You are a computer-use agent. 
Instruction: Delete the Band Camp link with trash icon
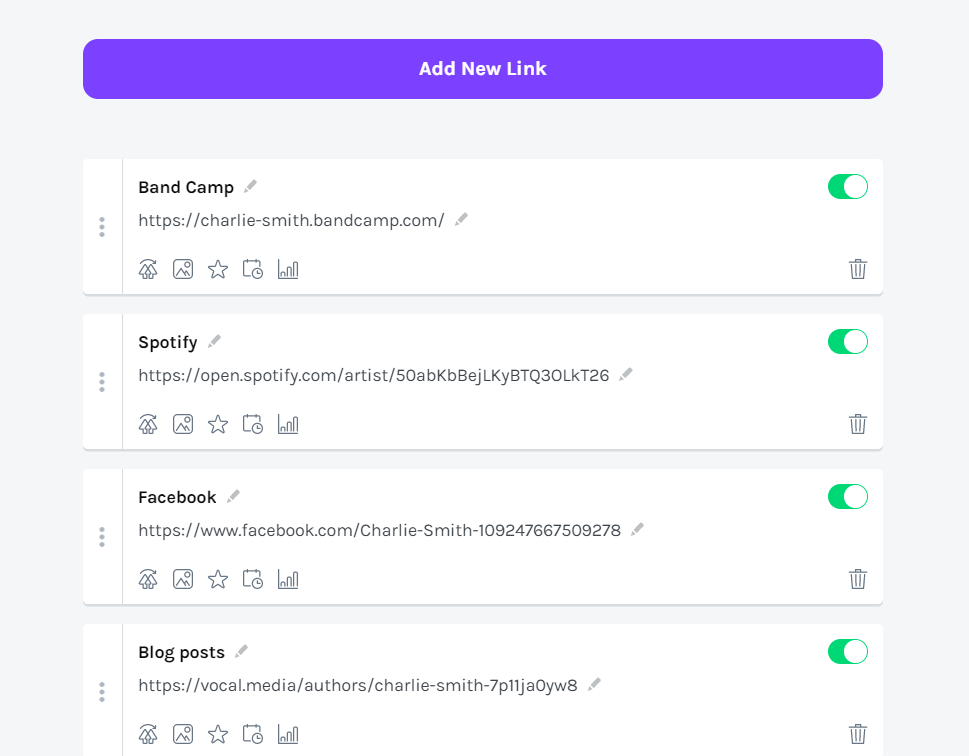click(858, 269)
